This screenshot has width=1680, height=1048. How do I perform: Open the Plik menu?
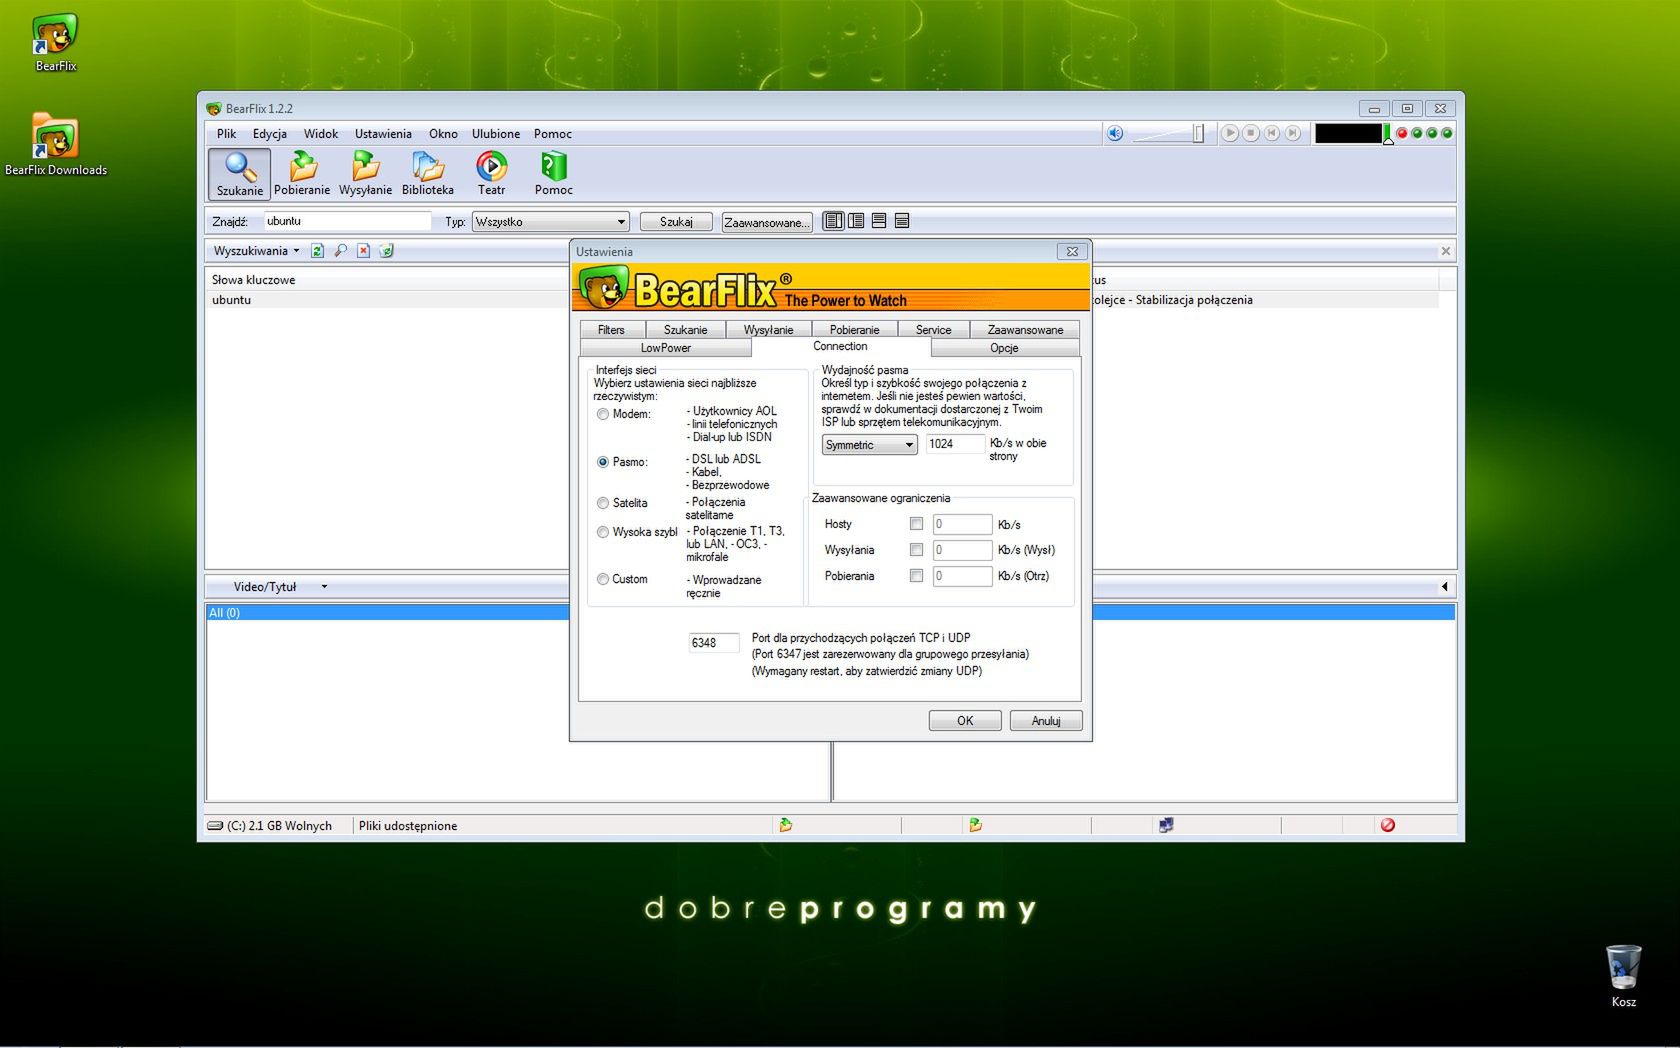click(x=227, y=134)
